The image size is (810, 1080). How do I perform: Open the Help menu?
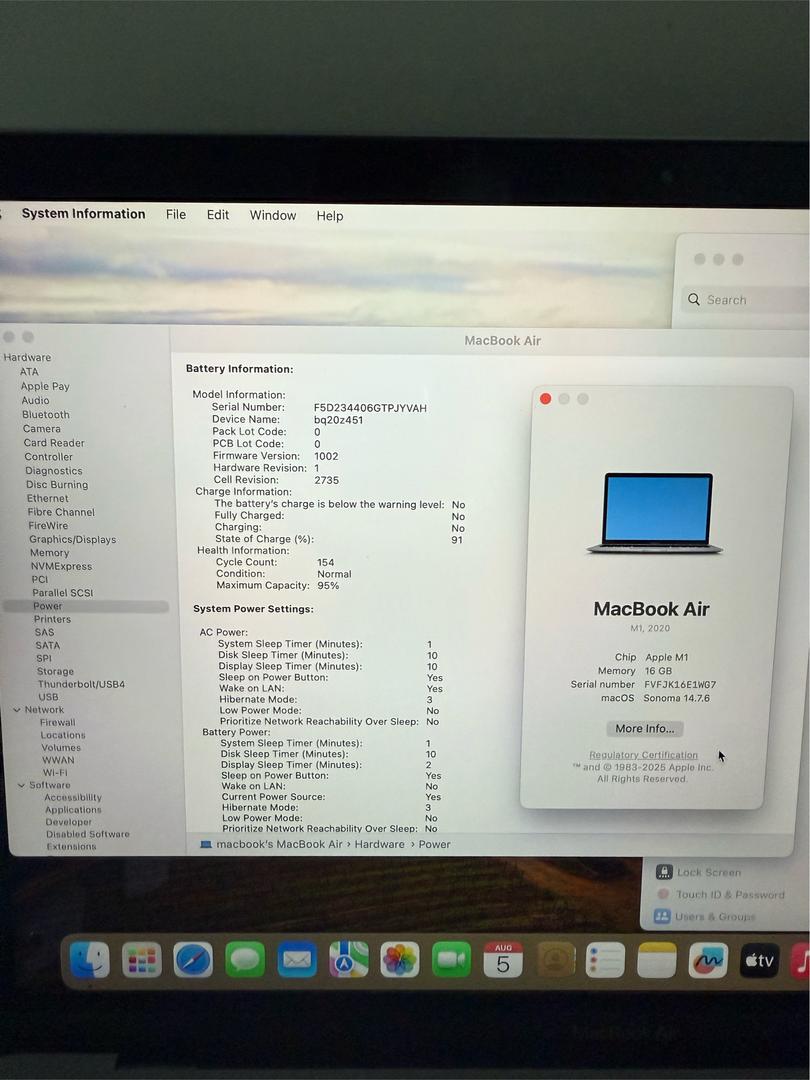pos(330,216)
